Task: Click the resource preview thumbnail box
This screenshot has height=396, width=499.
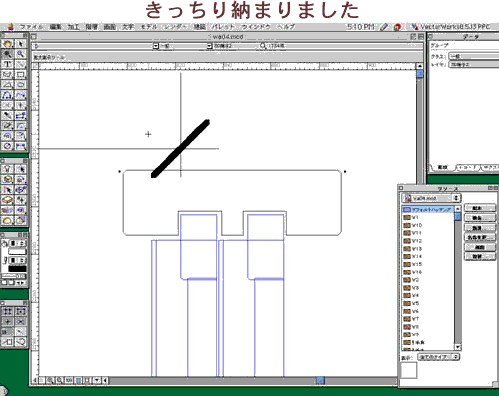Action: pos(409,370)
